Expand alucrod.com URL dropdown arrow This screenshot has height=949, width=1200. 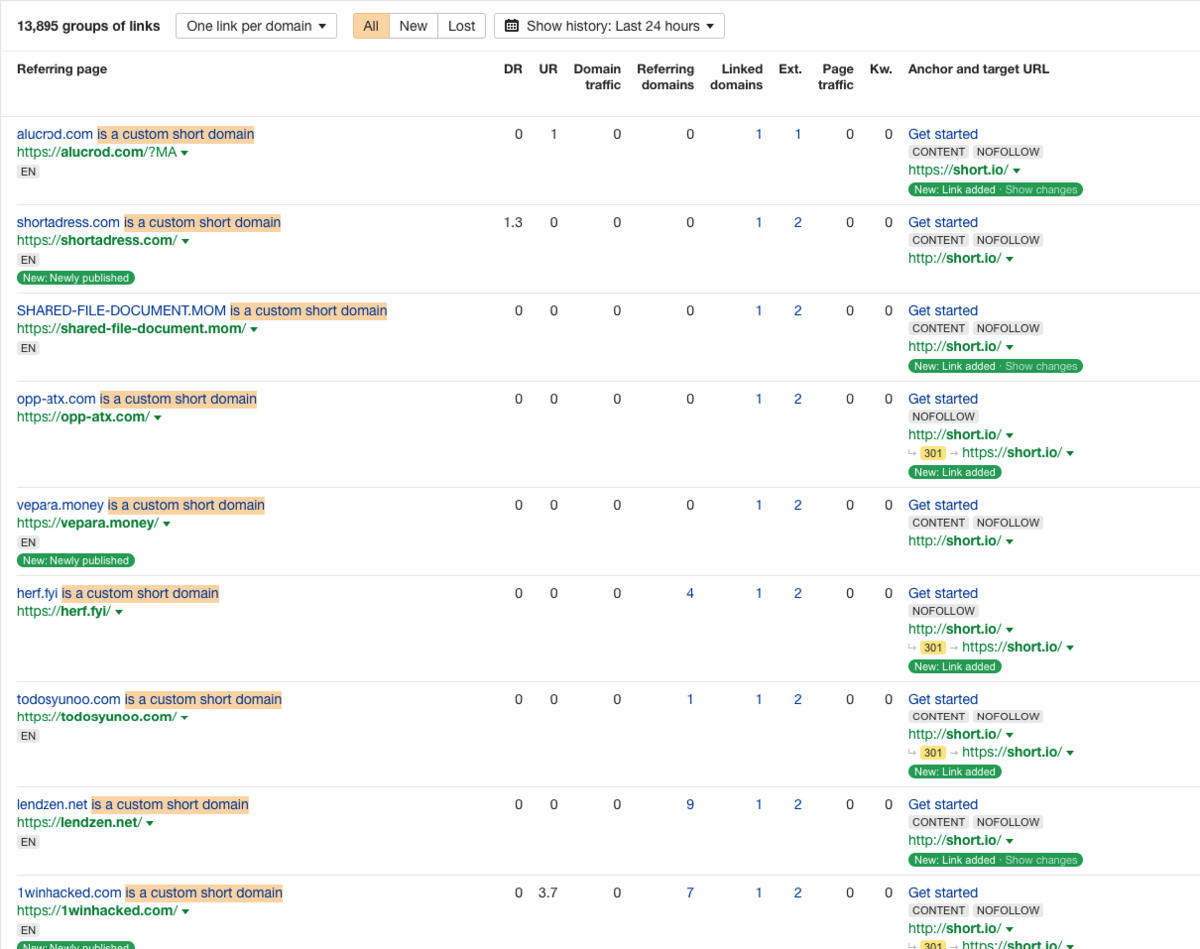(185, 153)
